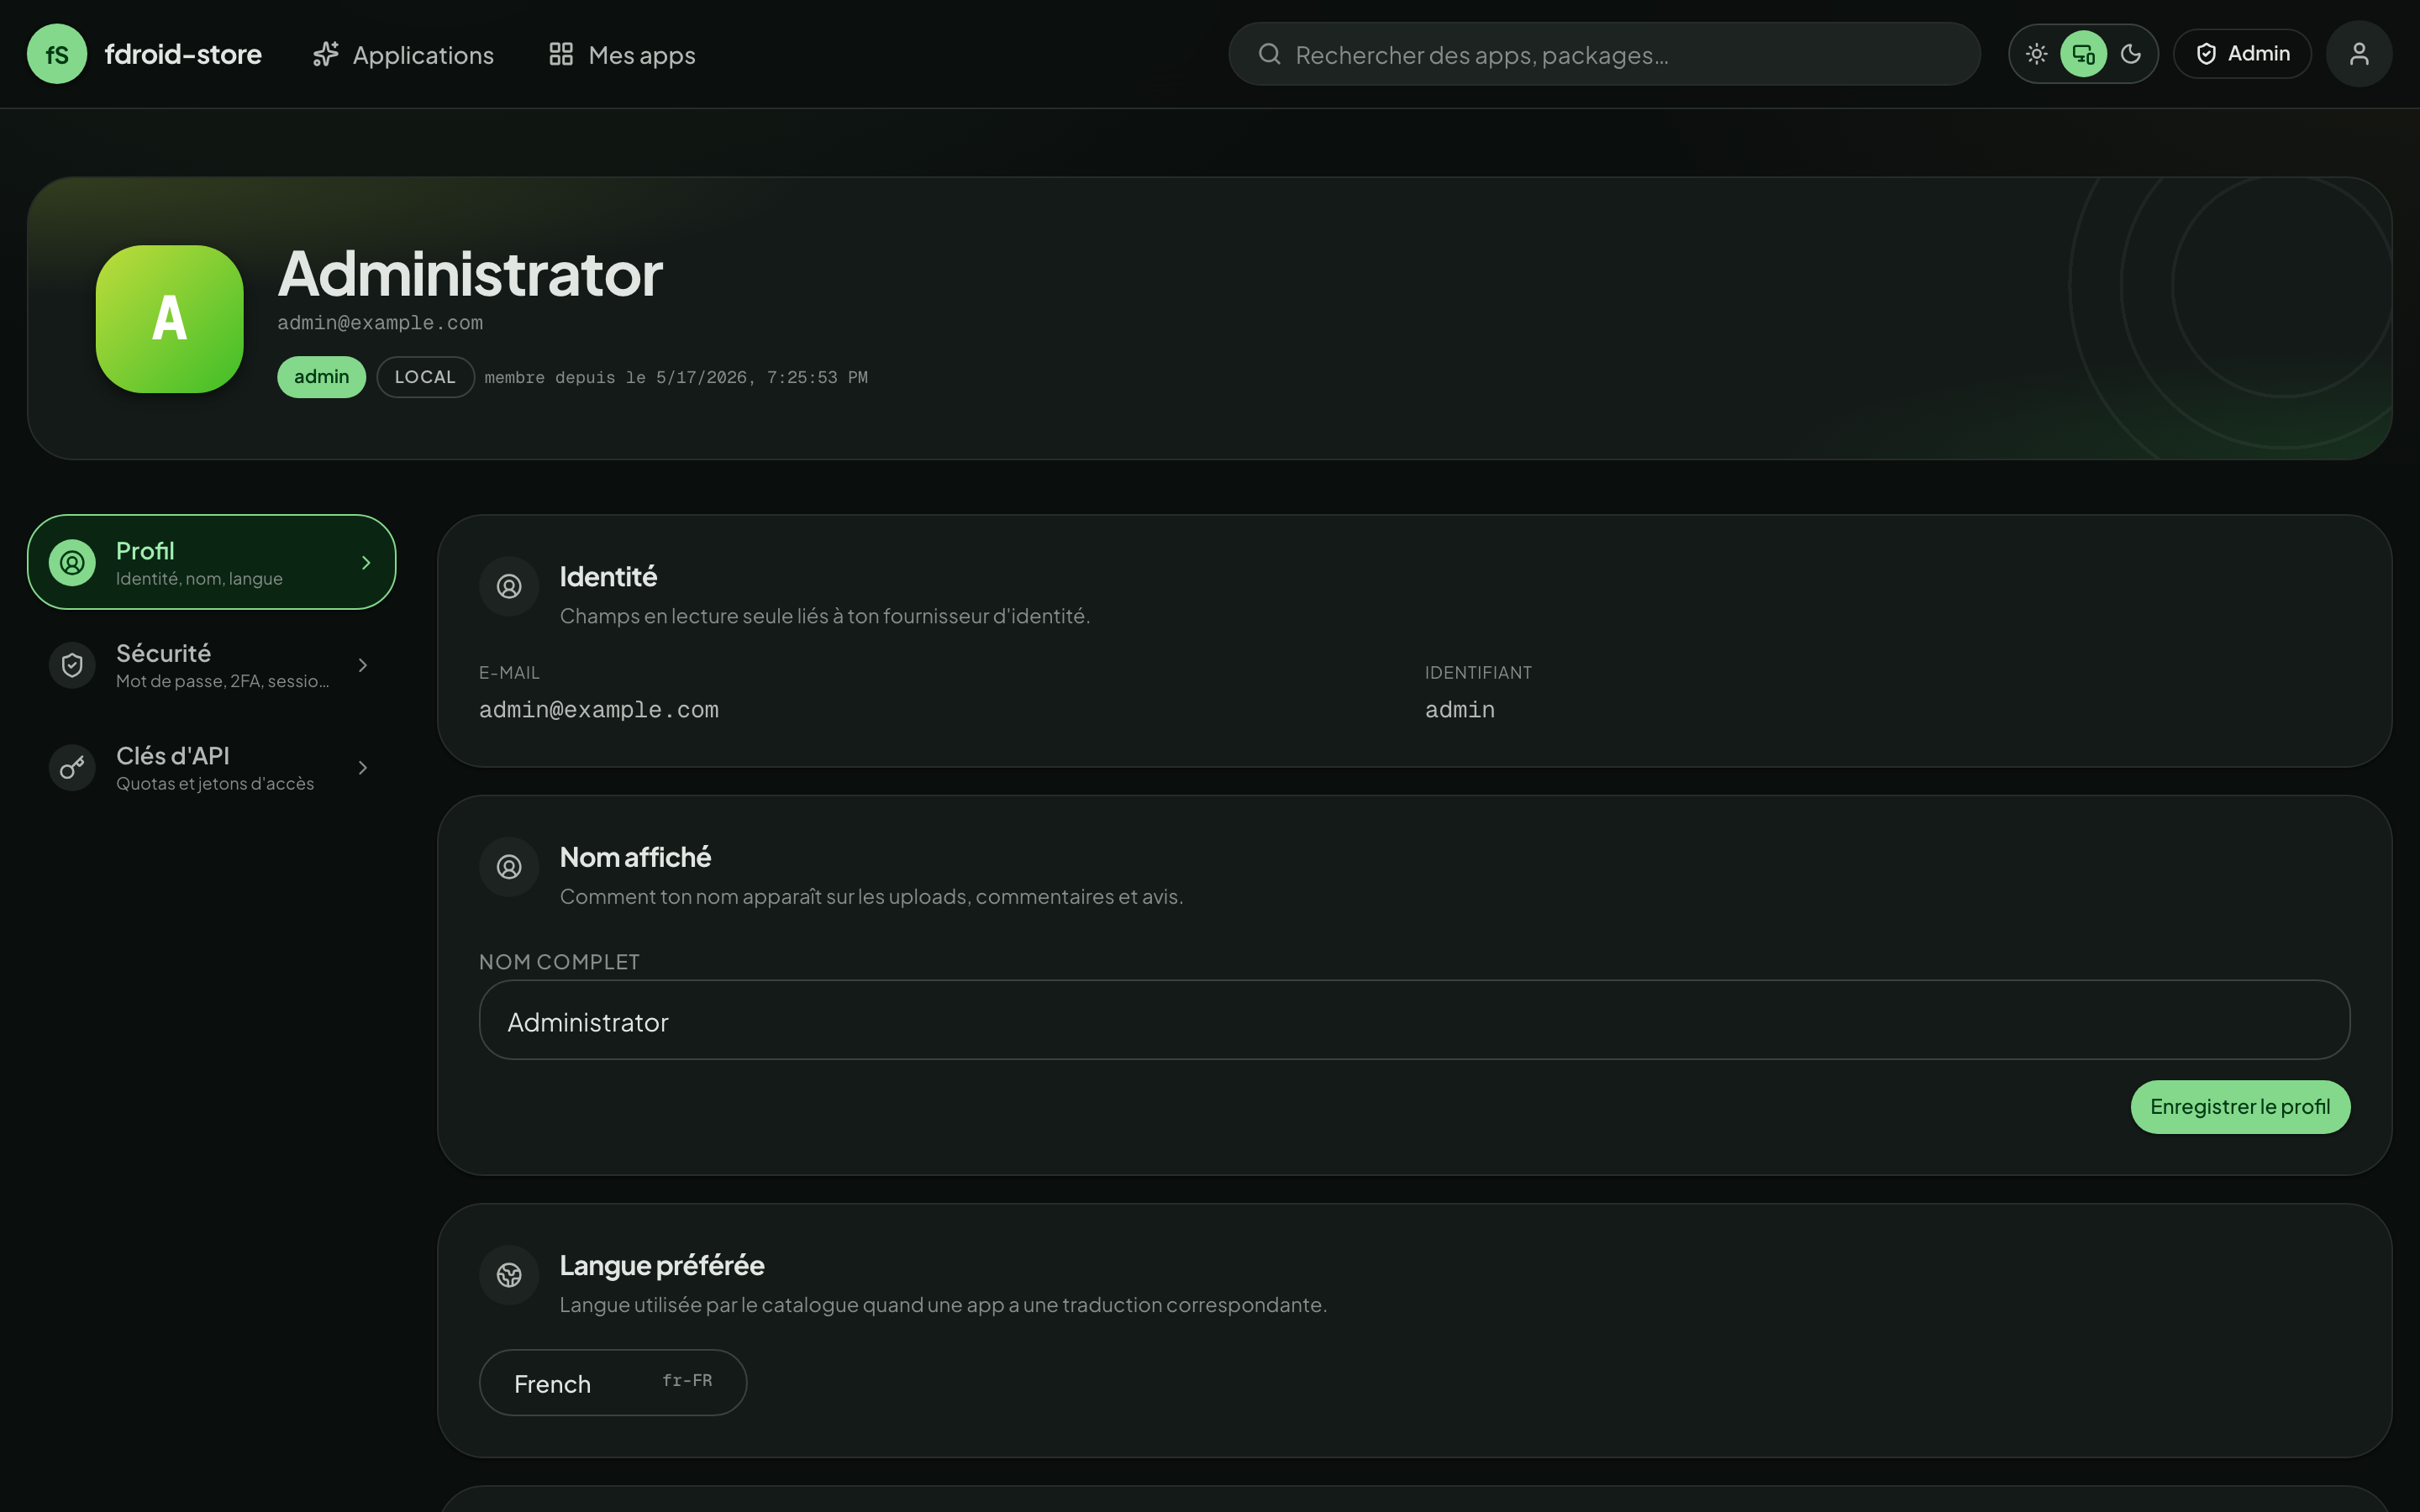2420x1512 pixels.
Task: Open the Applications nav item
Action: [x=403, y=54]
